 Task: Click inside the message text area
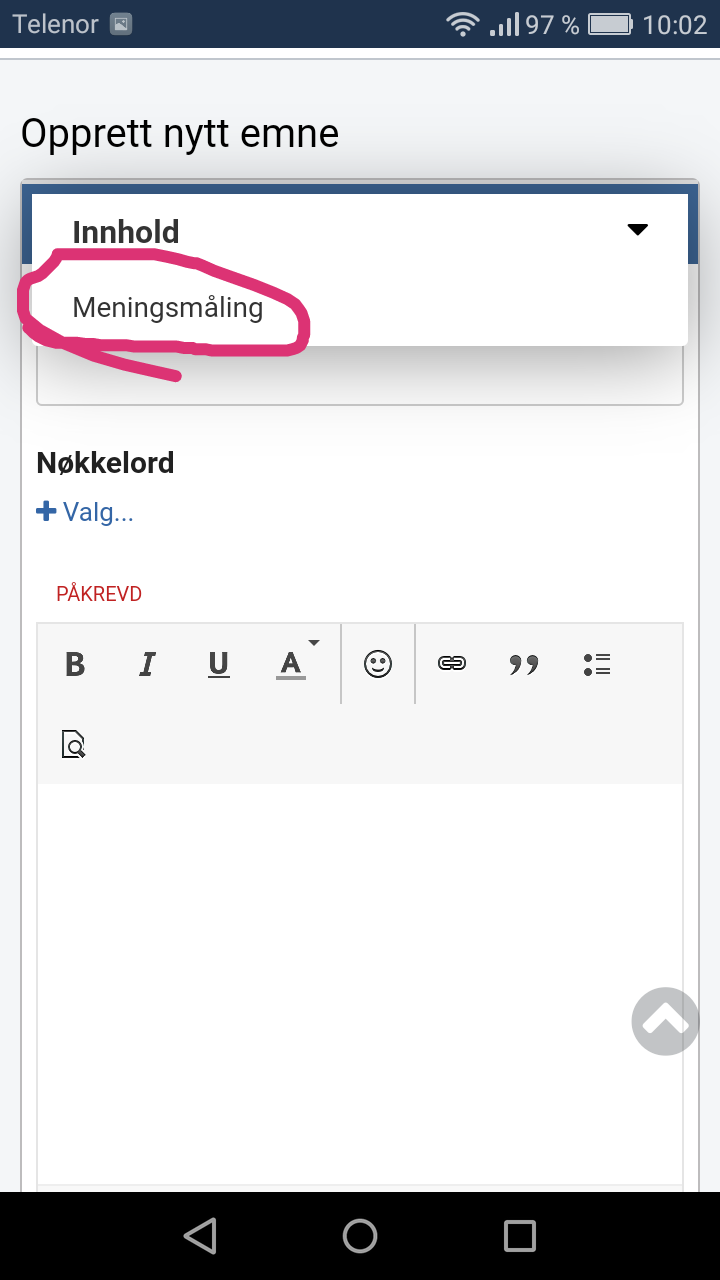click(360, 985)
